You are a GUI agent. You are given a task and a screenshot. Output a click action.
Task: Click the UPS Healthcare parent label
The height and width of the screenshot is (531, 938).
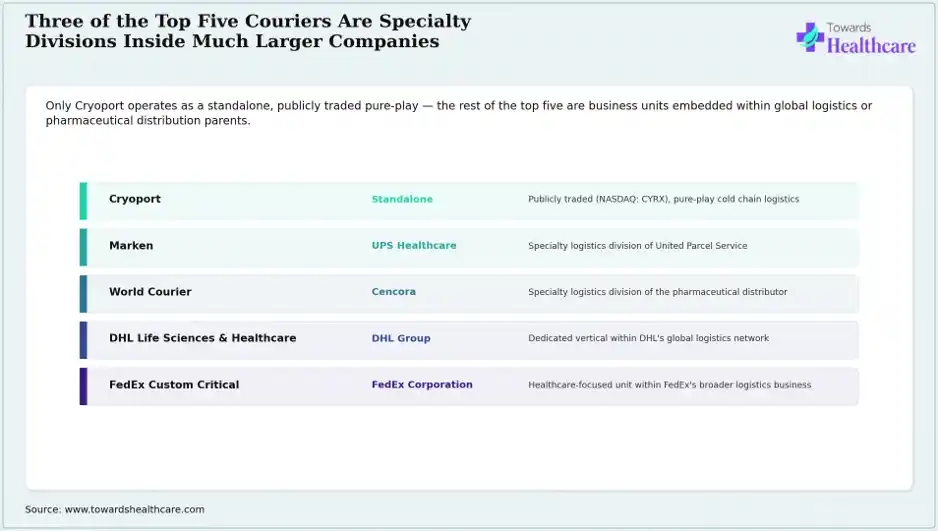click(x=414, y=245)
